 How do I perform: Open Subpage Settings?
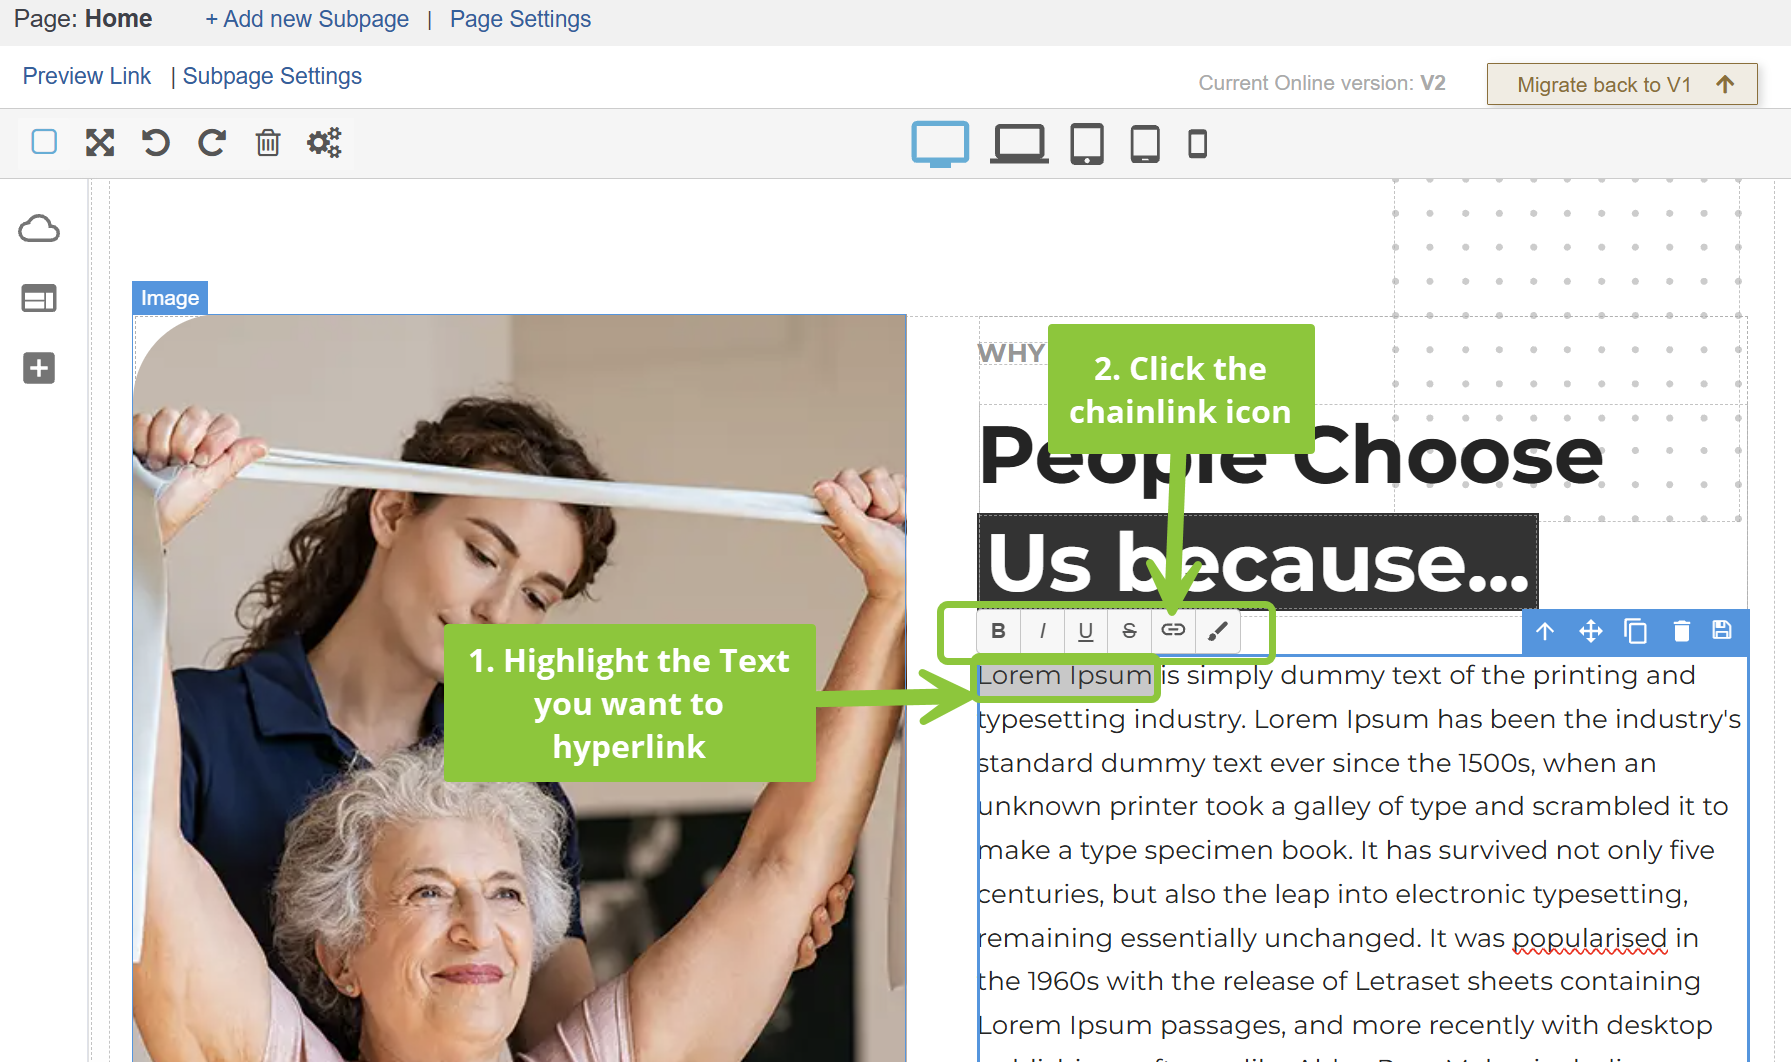point(272,76)
